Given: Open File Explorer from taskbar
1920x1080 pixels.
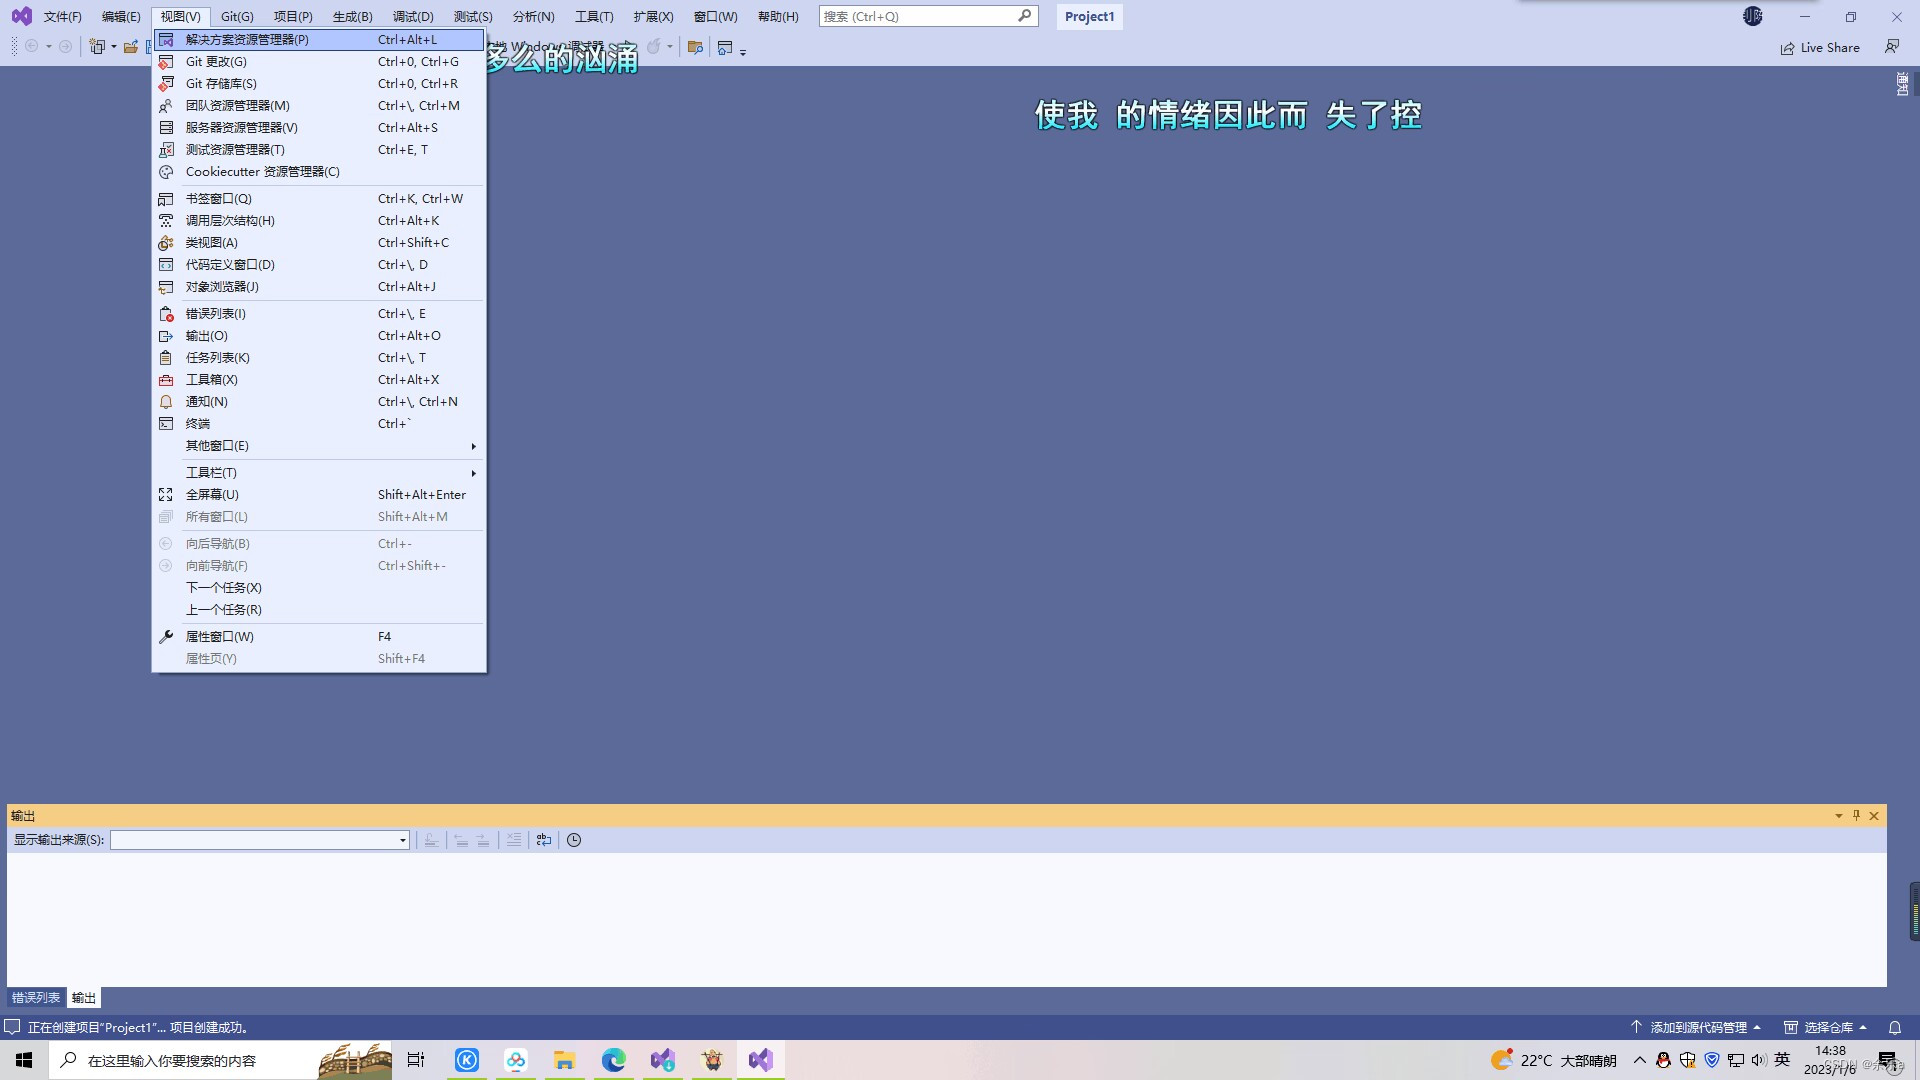Looking at the screenshot, I should click(x=564, y=1060).
